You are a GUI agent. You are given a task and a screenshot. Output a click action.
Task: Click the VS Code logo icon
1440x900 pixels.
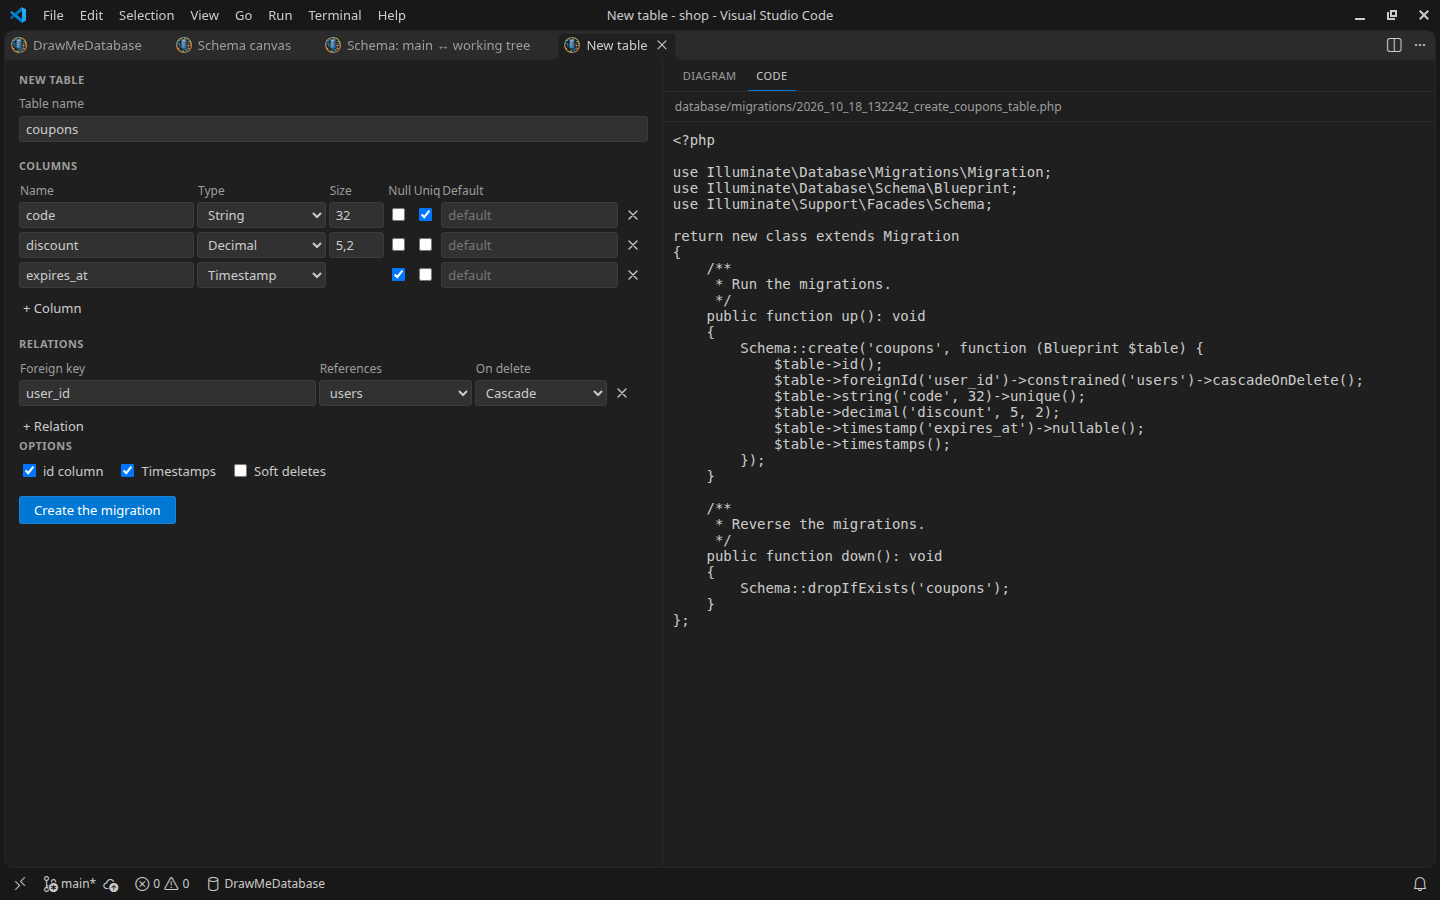[x=18, y=15]
